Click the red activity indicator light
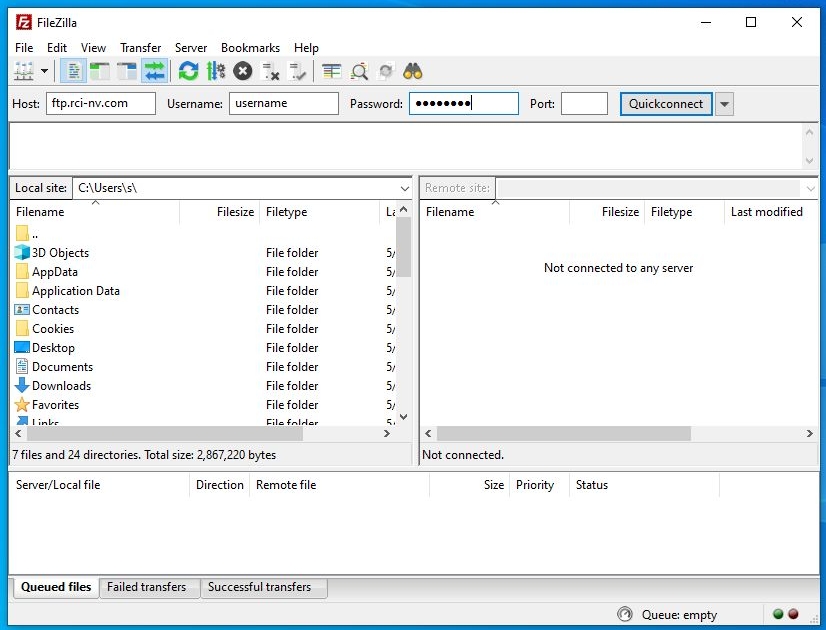This screenshot has width=826, height=630. (793, 614)
